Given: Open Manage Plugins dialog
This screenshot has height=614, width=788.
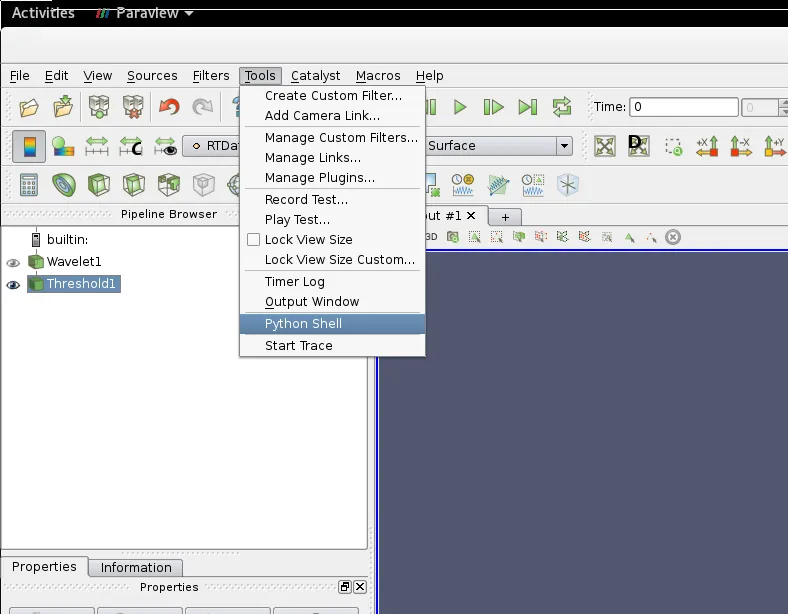Looking at the screenshot, I should click(332, 177).
